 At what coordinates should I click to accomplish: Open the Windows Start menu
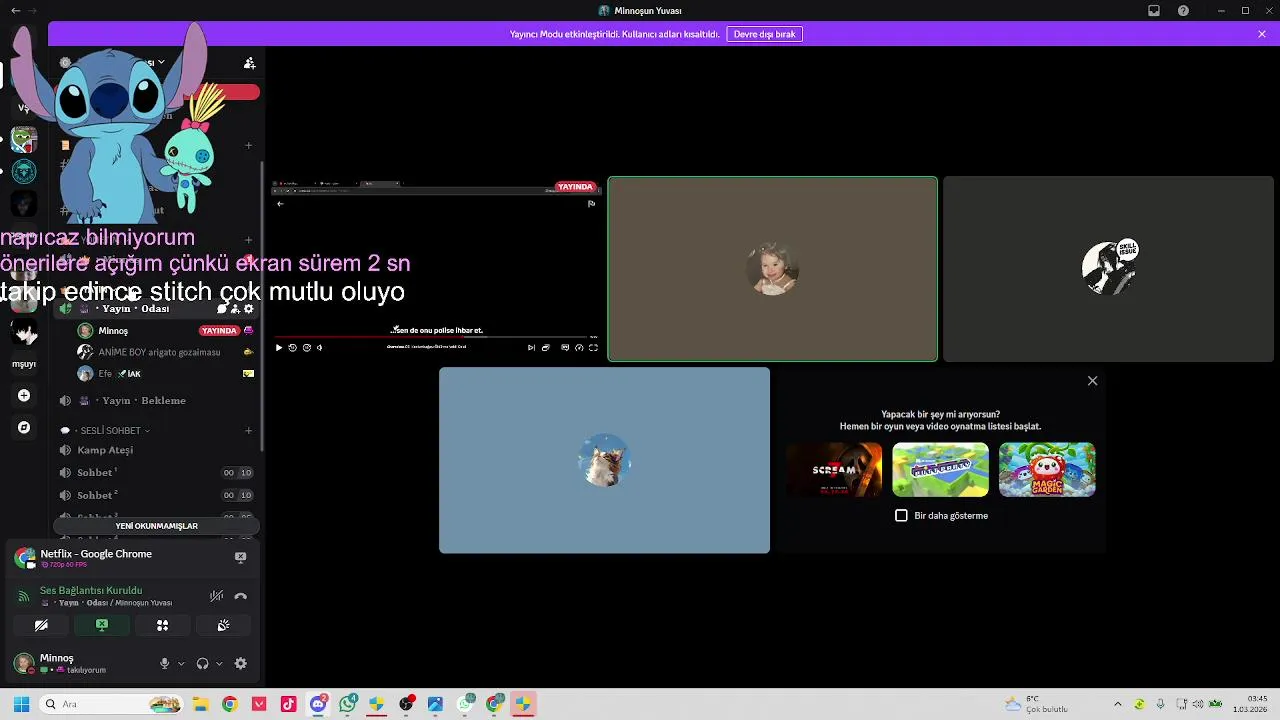point(21,704)
